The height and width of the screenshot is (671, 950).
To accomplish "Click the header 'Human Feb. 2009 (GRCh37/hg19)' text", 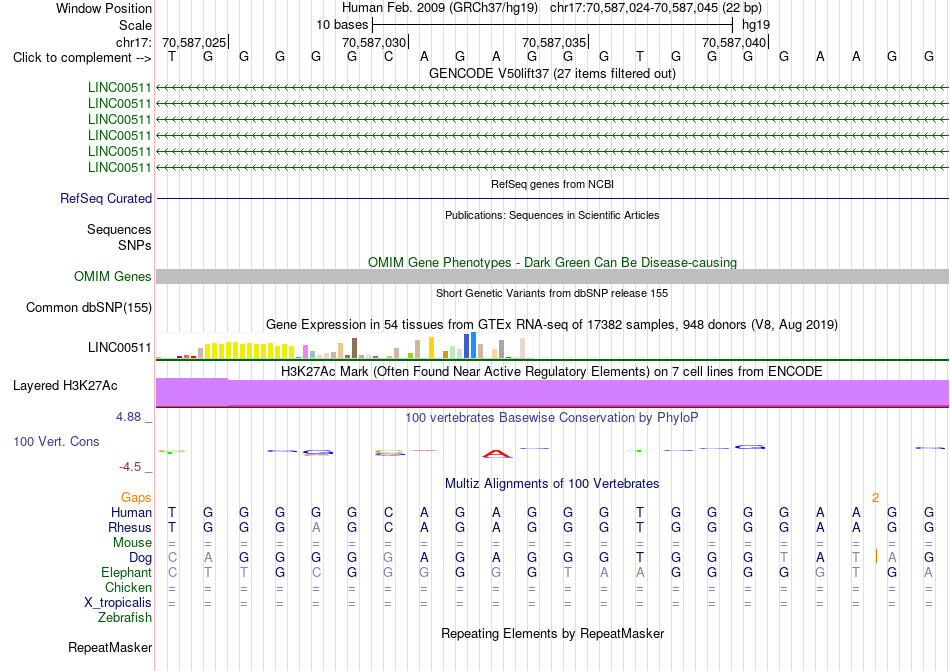I will pos(440,8).
